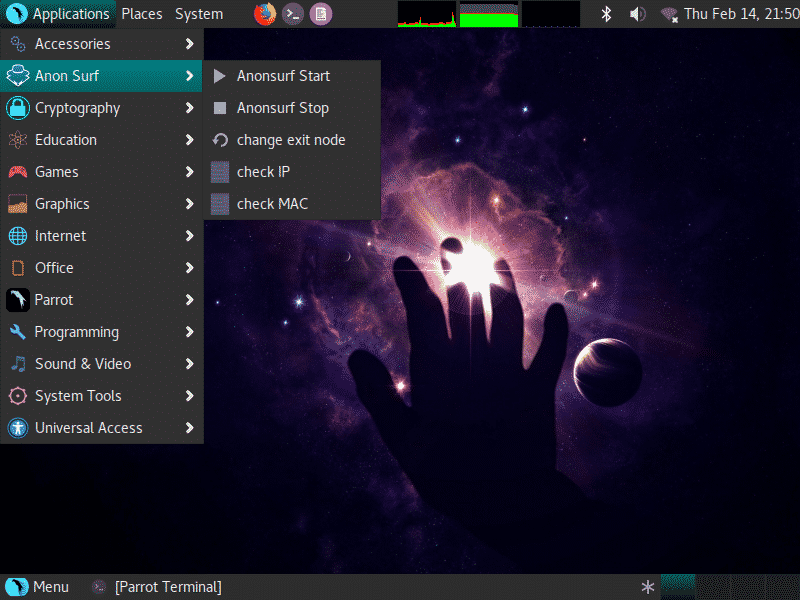Open the System menu in top bar
This screenshot has width=800, height=600.
tap(199, 14)
